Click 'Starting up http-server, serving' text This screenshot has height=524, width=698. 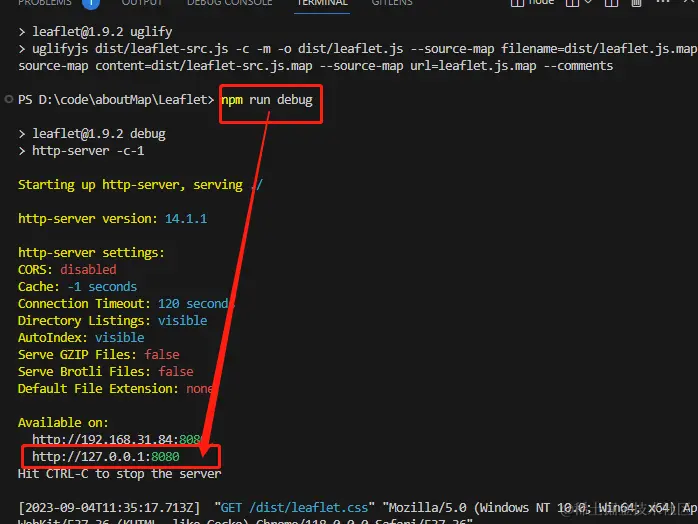click(x=130, y=185)
